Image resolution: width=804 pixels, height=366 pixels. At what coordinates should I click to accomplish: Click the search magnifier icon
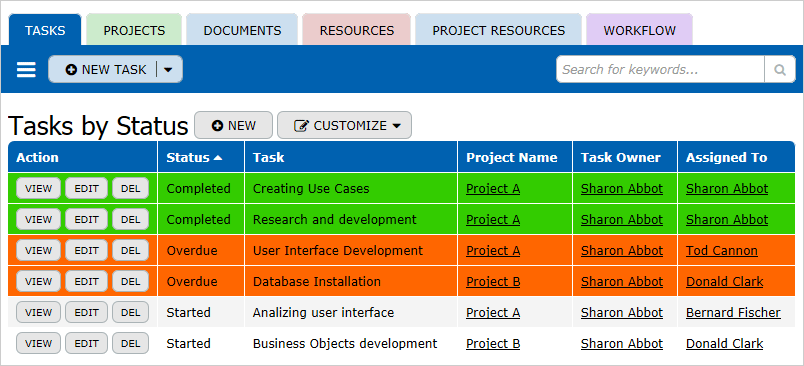[x=780, y=70]
